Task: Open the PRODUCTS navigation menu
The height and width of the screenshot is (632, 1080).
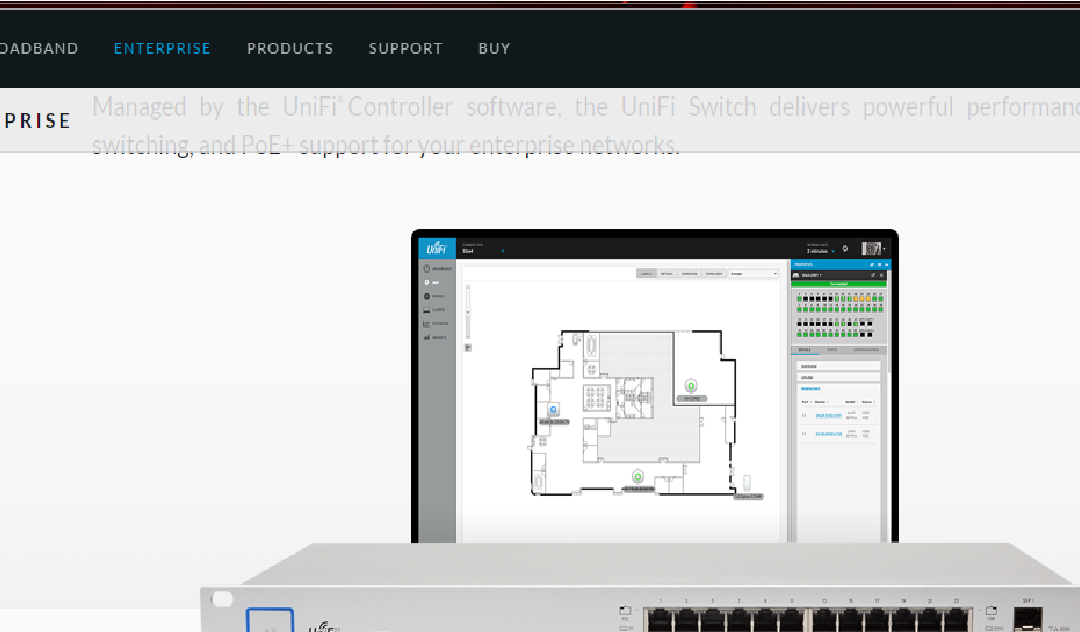Action: point(290,48)
